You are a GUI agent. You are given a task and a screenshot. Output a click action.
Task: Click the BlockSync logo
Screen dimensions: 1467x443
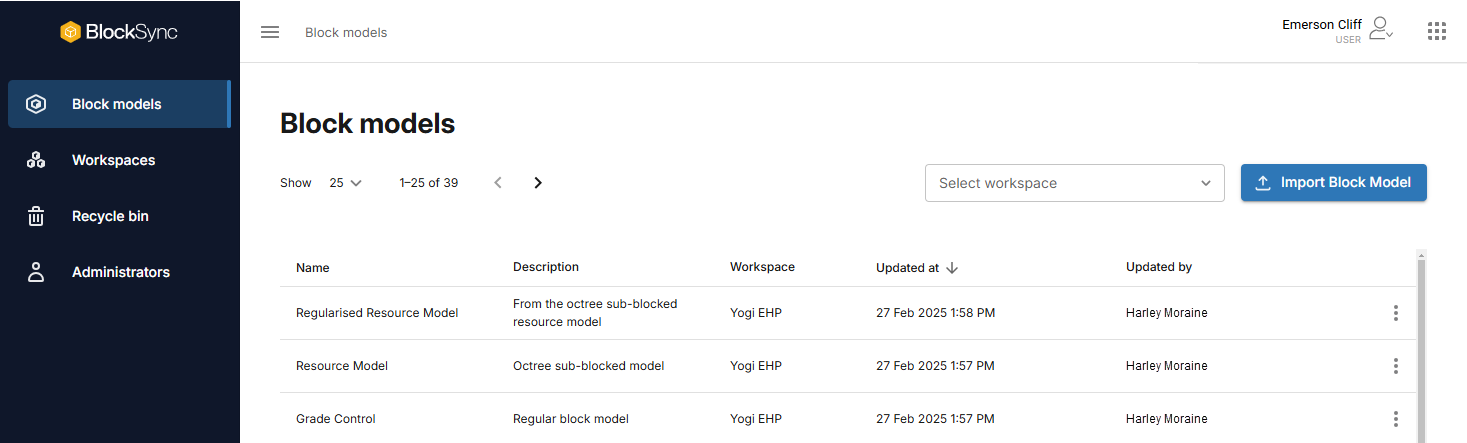point(119,32)
